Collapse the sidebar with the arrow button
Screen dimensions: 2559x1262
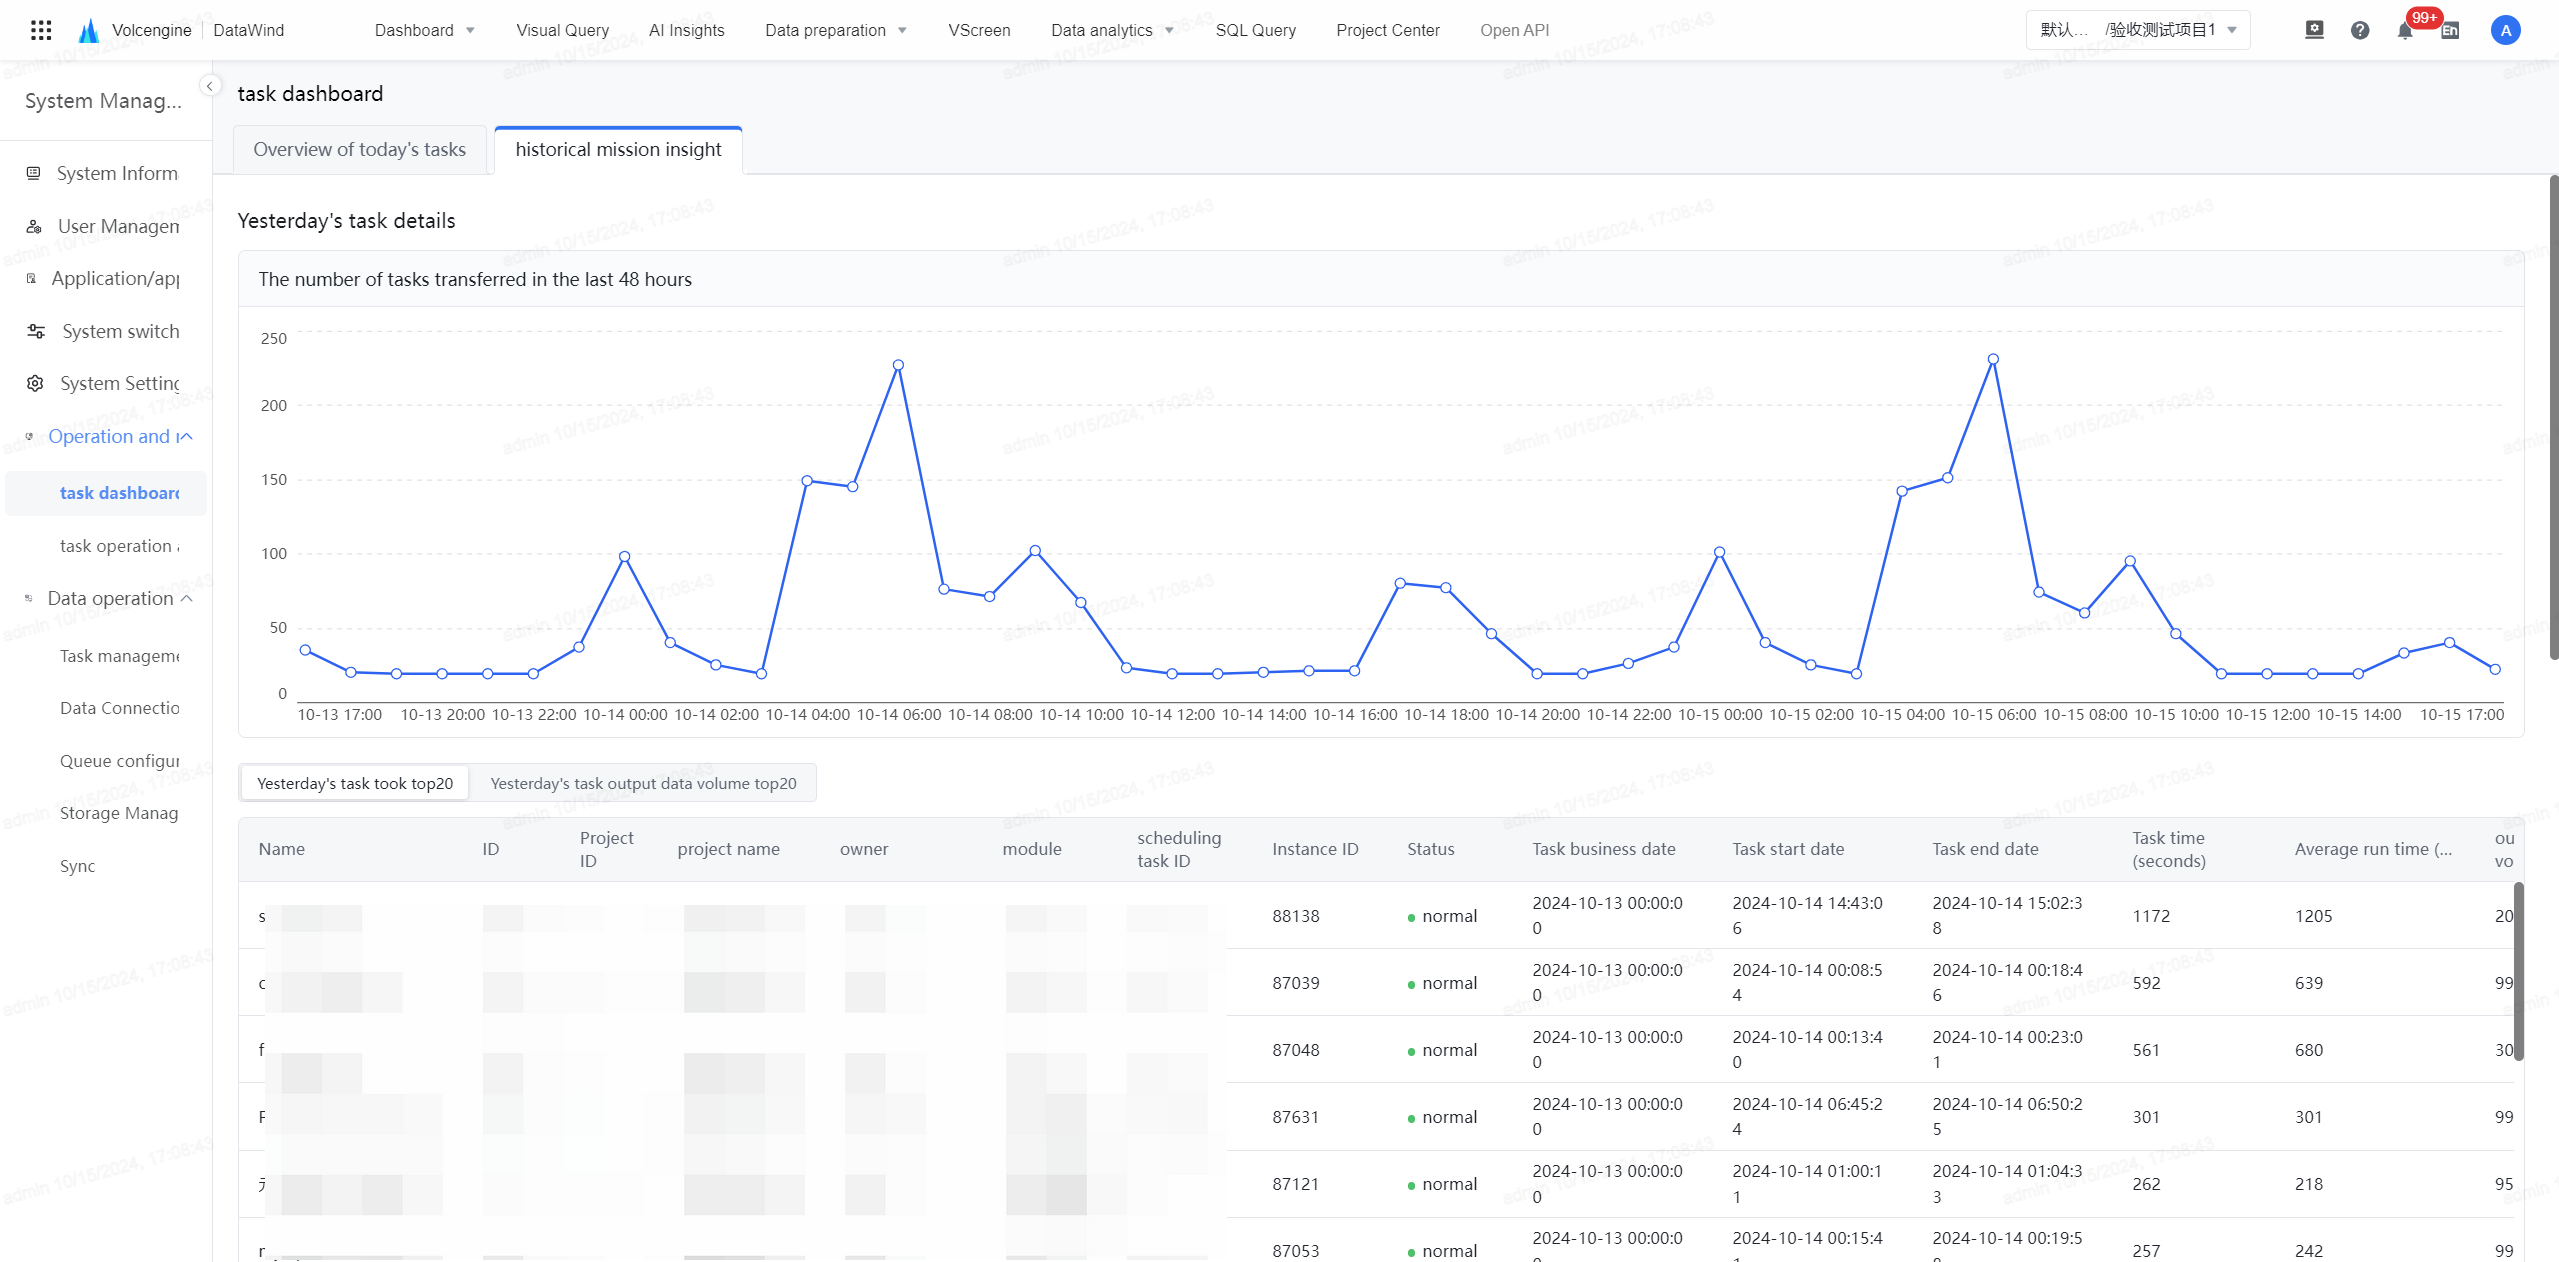coord(210,86)
